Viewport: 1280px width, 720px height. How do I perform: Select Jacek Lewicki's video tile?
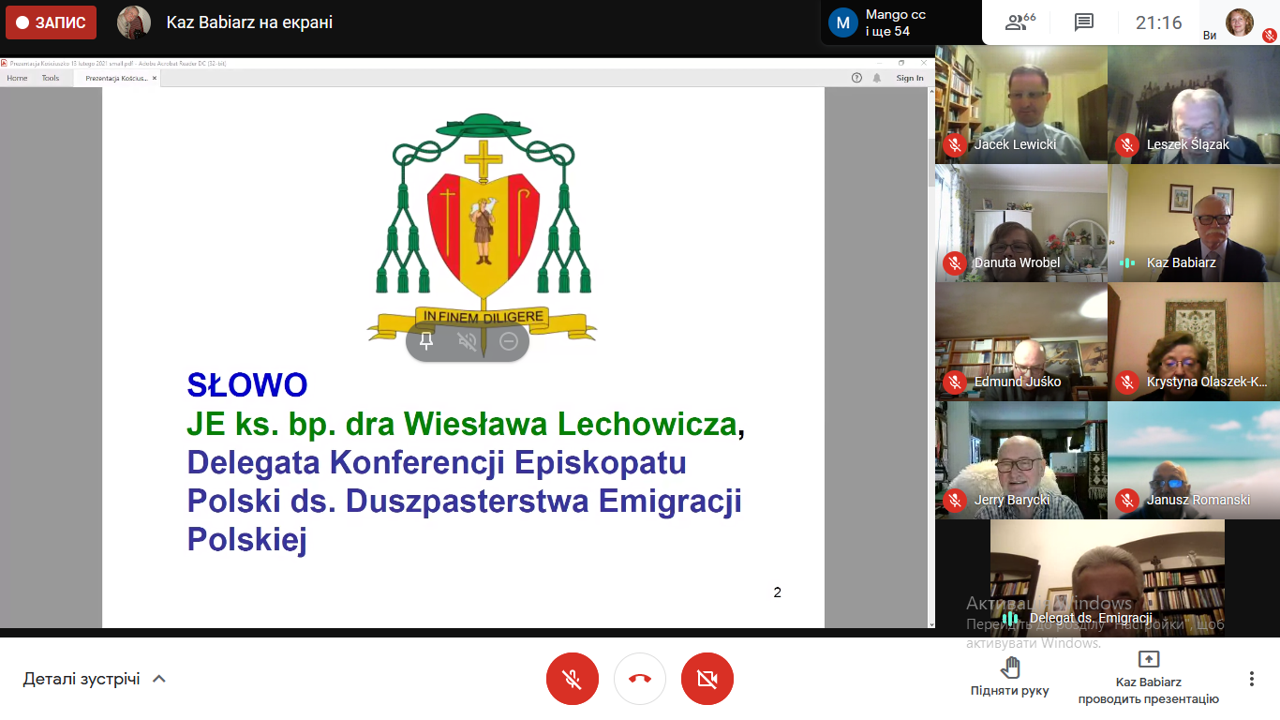(x=1021, y=104)
